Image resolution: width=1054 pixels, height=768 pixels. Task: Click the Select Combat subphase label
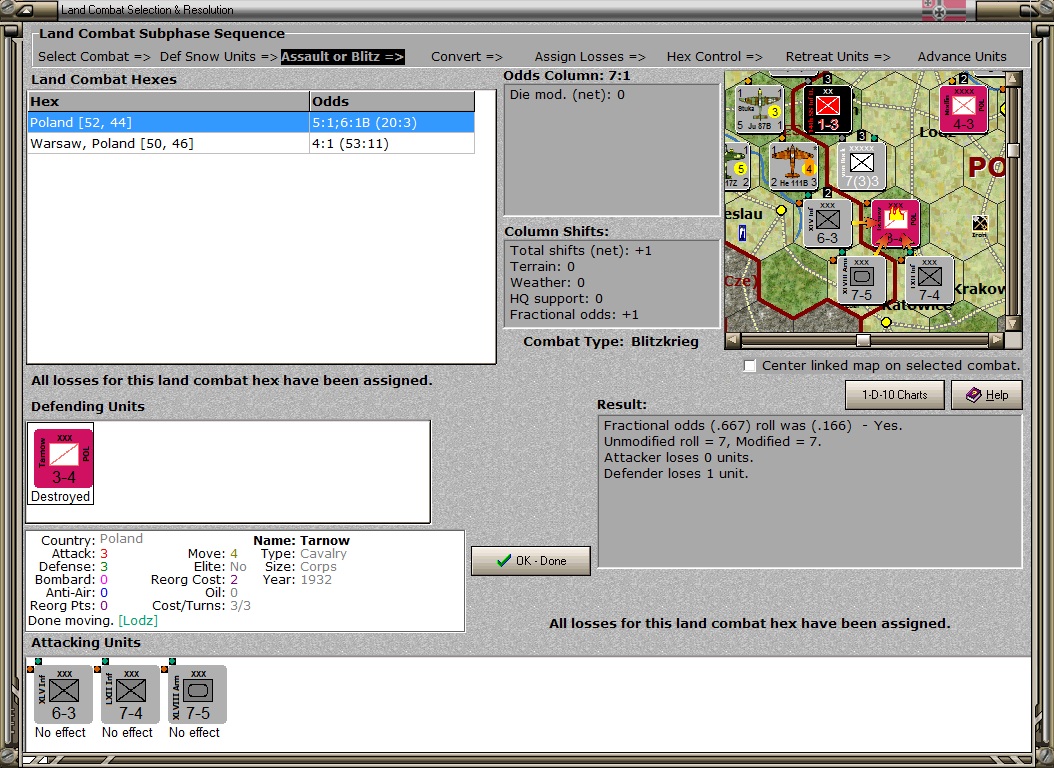[94, 56]
